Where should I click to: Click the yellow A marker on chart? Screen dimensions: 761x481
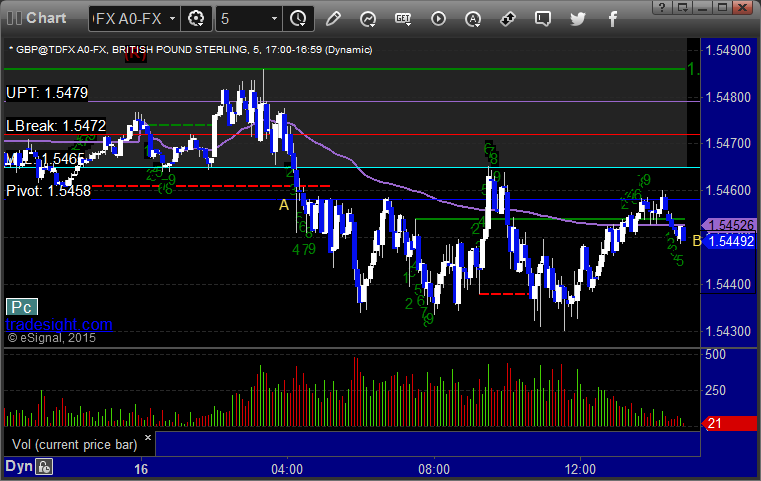(x=284, y=205)
